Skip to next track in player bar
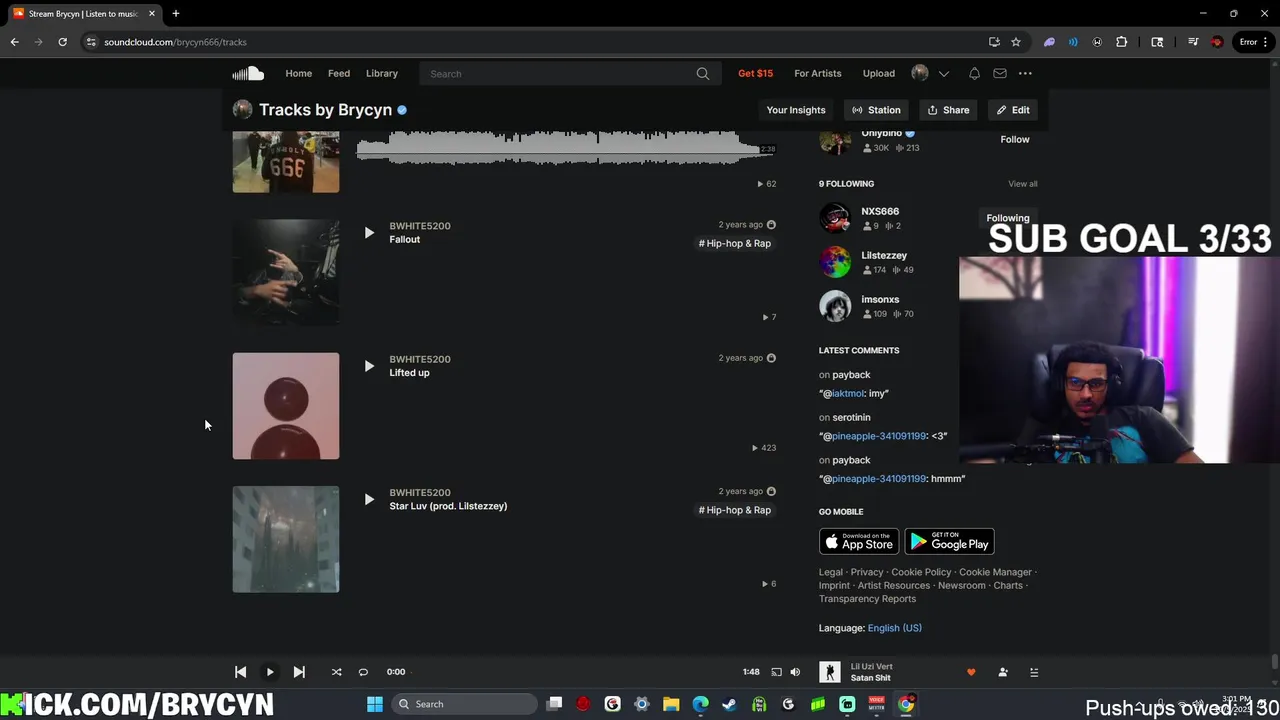Image resolution: width=1280 pixels, height=720 pixels. tap(299, 672)
